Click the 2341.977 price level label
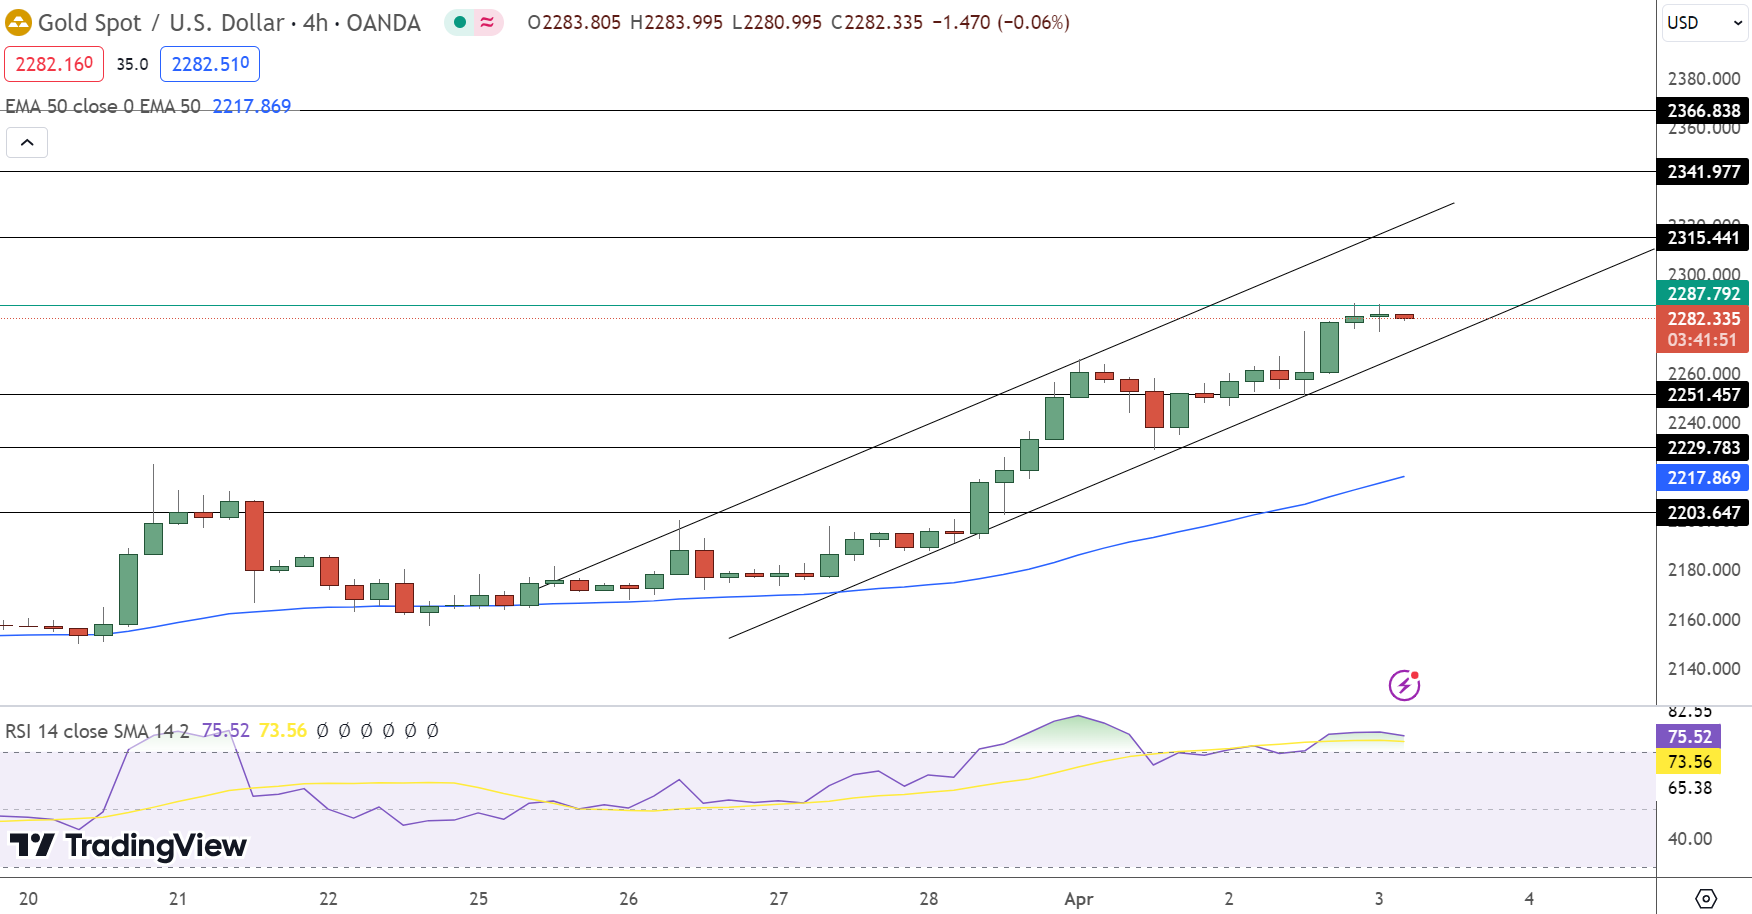This screenshot has height=914, width=1752. 1703,172
